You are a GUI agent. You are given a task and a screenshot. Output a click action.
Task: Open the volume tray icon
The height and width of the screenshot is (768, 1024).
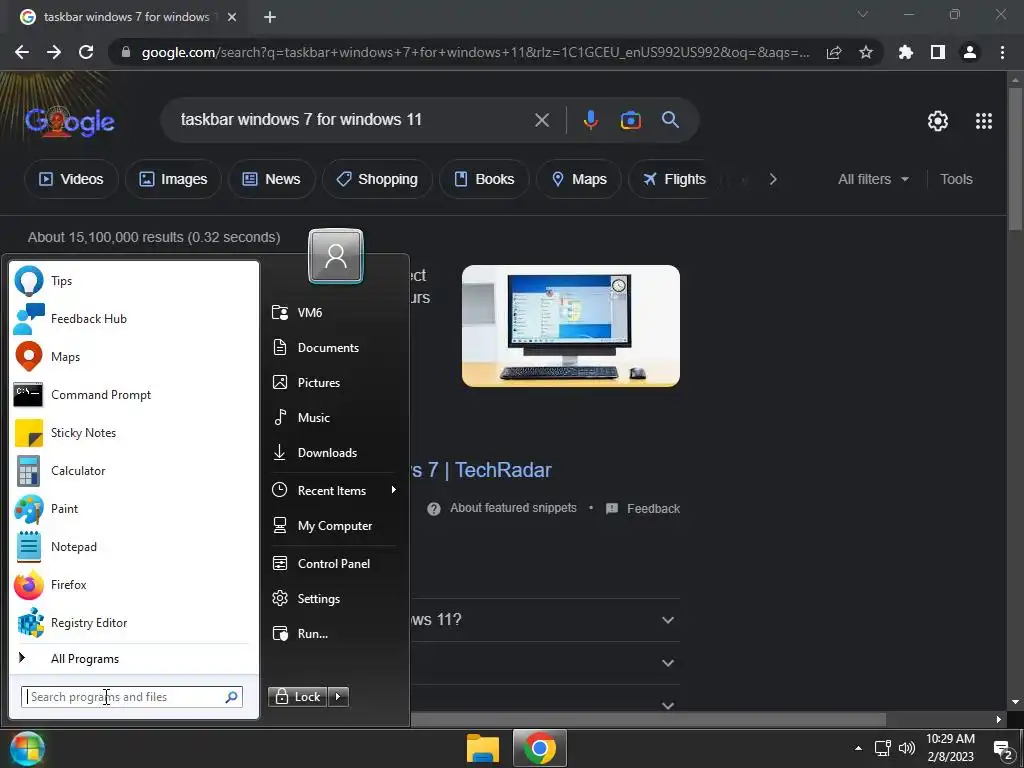click(x=906, y=748)
